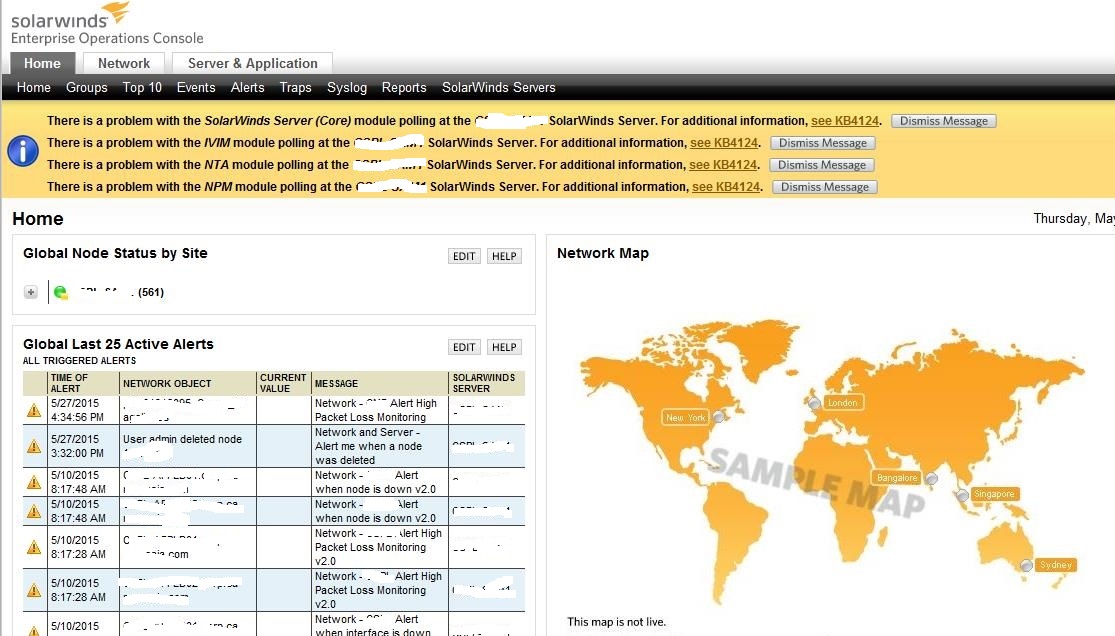Click the 5/27/2015 4:34:56 PM timestamp
The width and height of the screenshot is (1115, 636).
78,410
